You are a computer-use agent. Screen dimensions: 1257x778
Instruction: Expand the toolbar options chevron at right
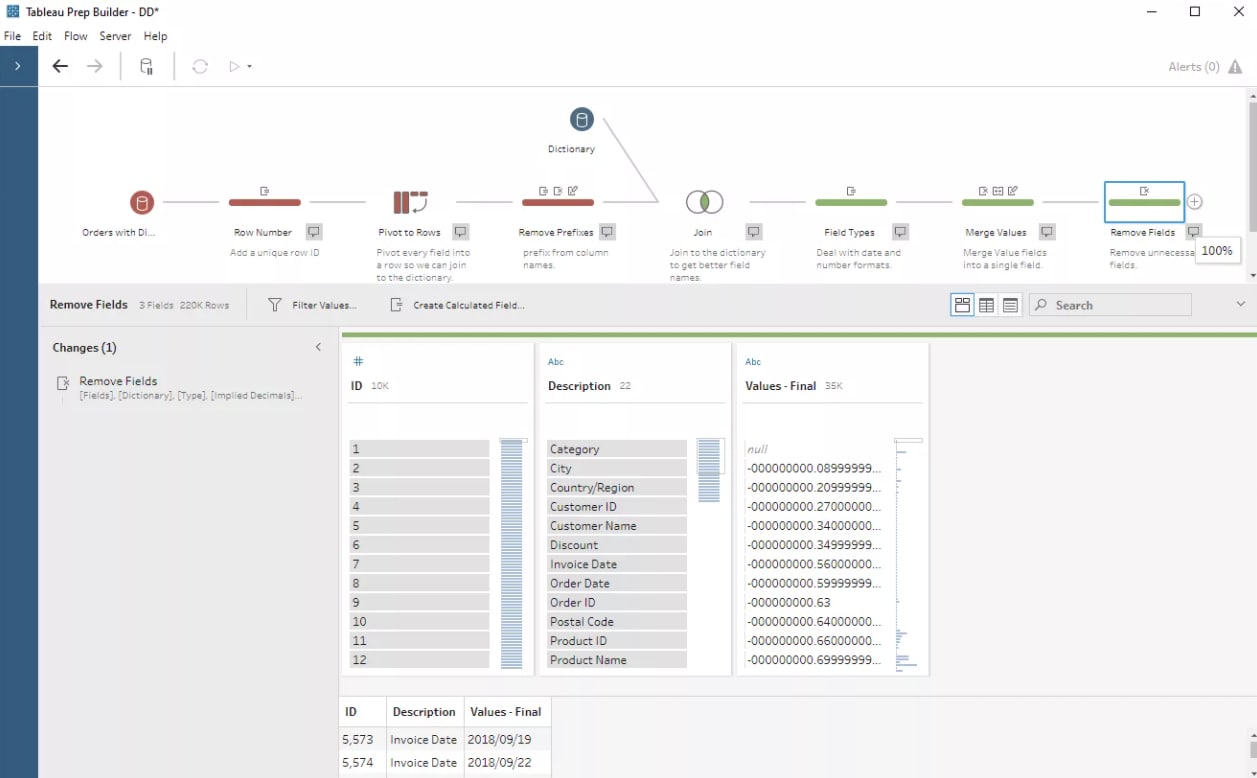click(1241, 304)
